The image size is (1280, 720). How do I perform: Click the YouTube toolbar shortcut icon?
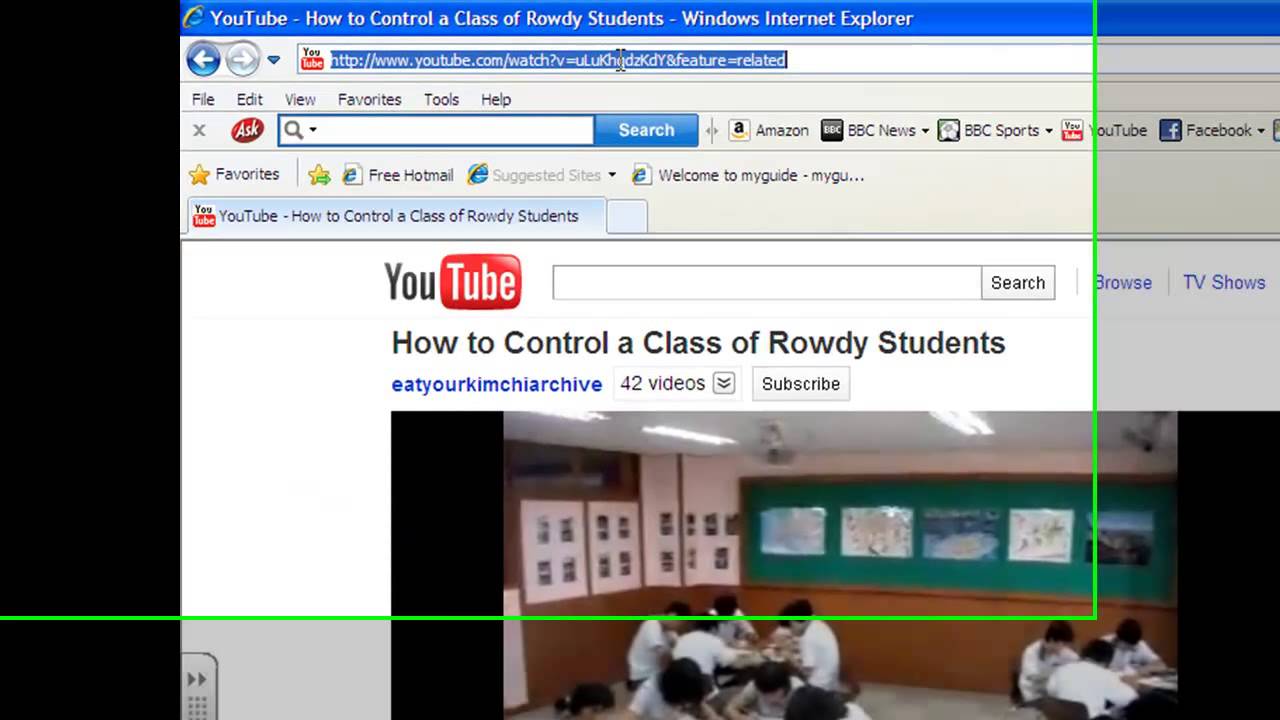pyautogui.click(x=1072, y=130)
